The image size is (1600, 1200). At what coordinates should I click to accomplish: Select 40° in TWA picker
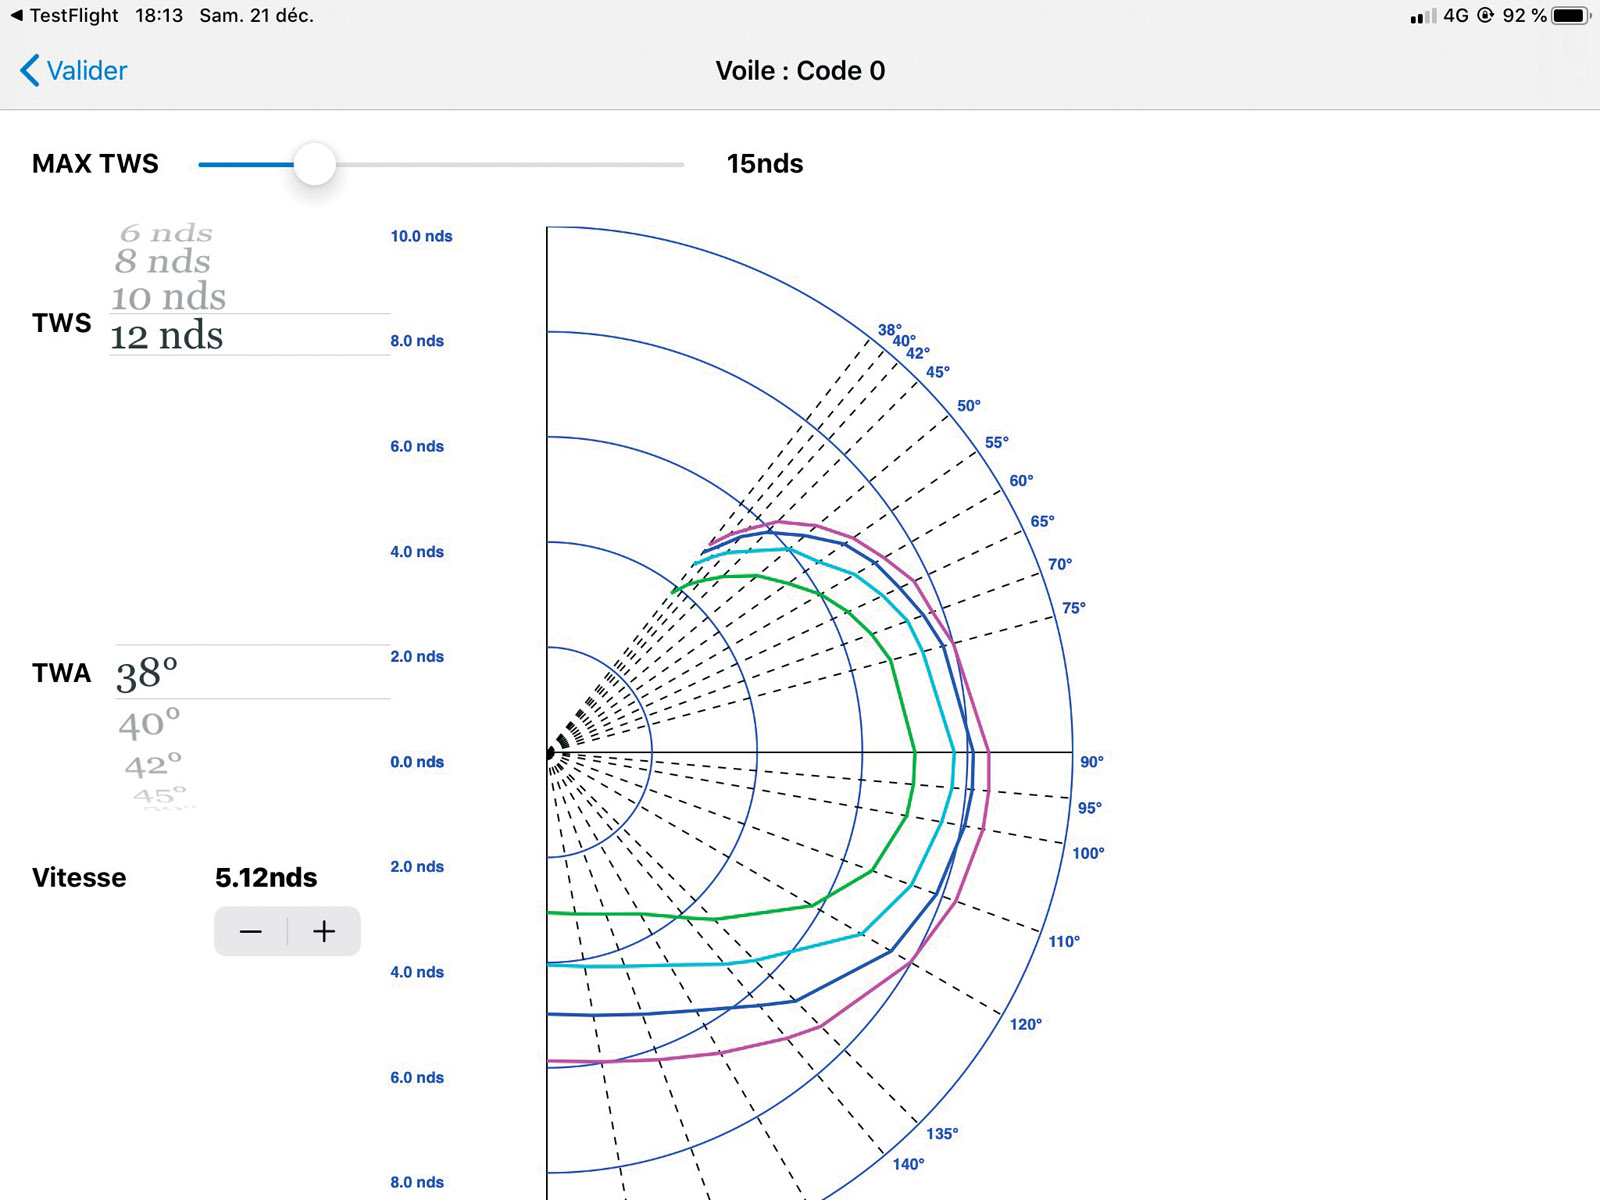pyautogui.click(x=149, y=723)
